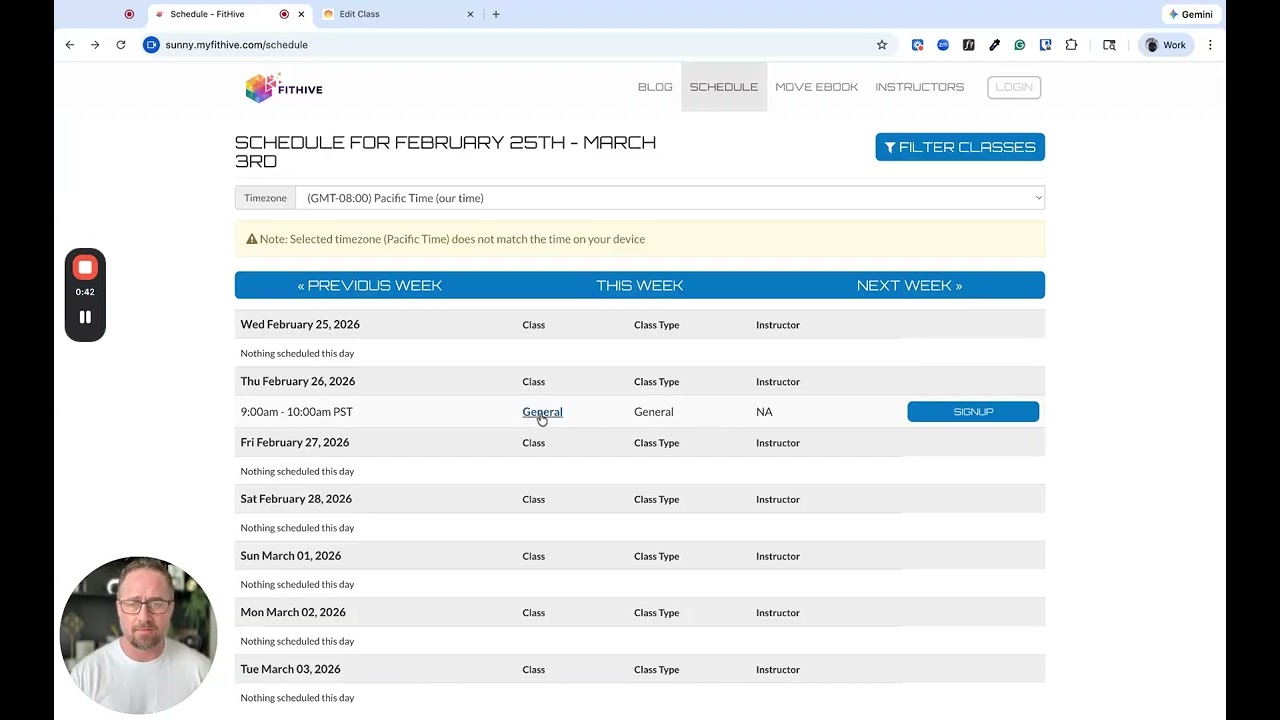Image resolution: width=1280 pixels, height=720 pixels.
Task: Close the Schedule - FitHive tab
Action: pos(301,14)
